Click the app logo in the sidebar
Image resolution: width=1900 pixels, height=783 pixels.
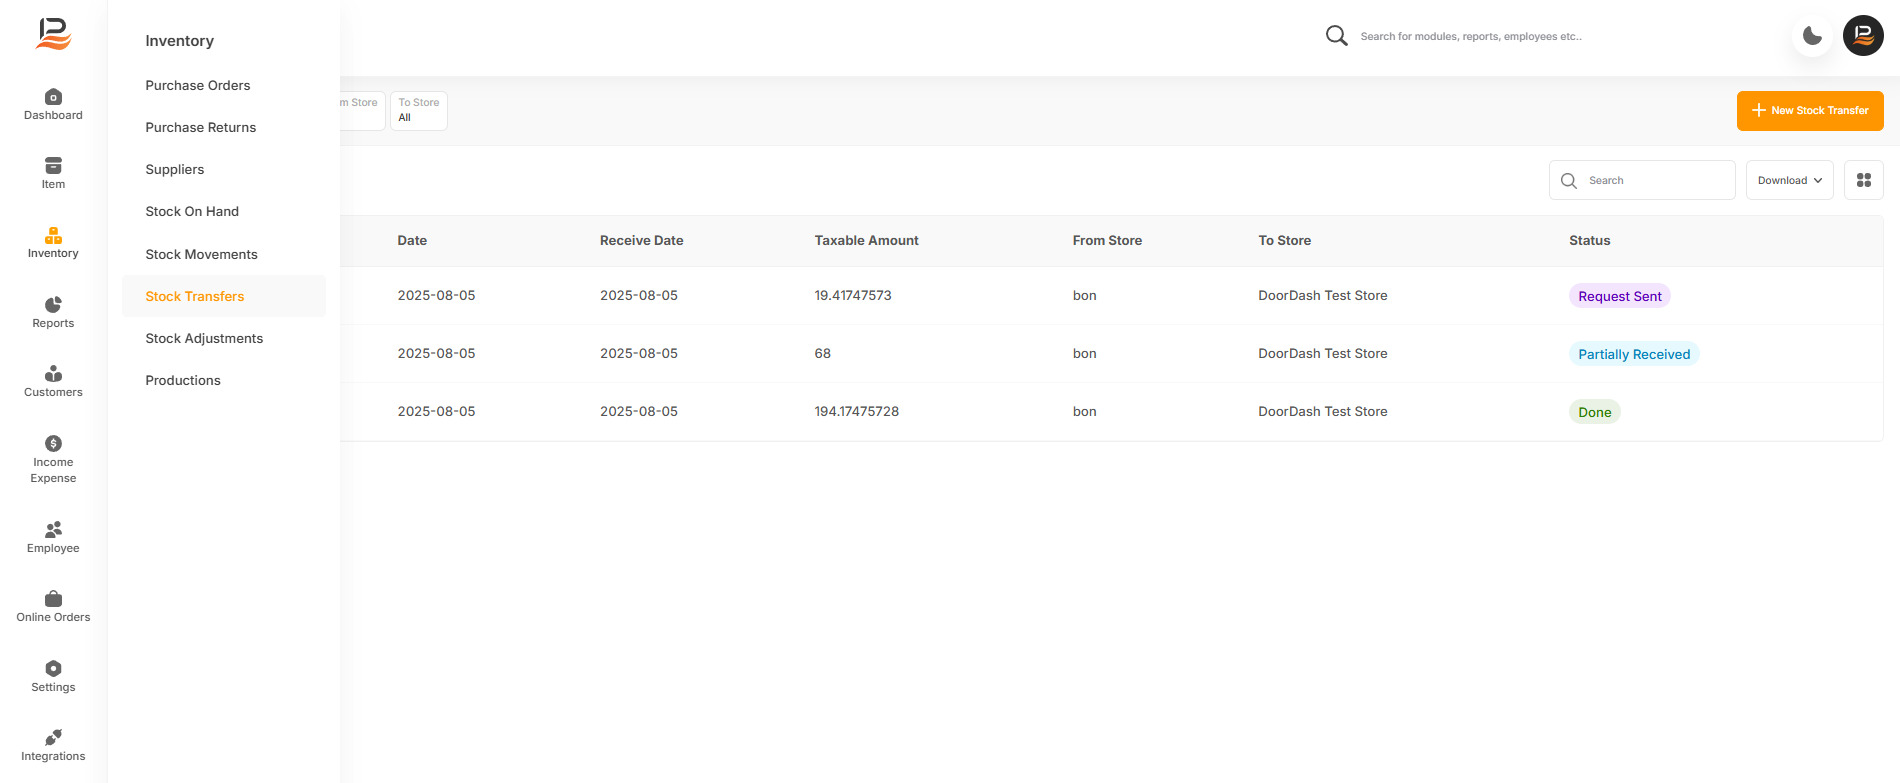click(53, 34)
